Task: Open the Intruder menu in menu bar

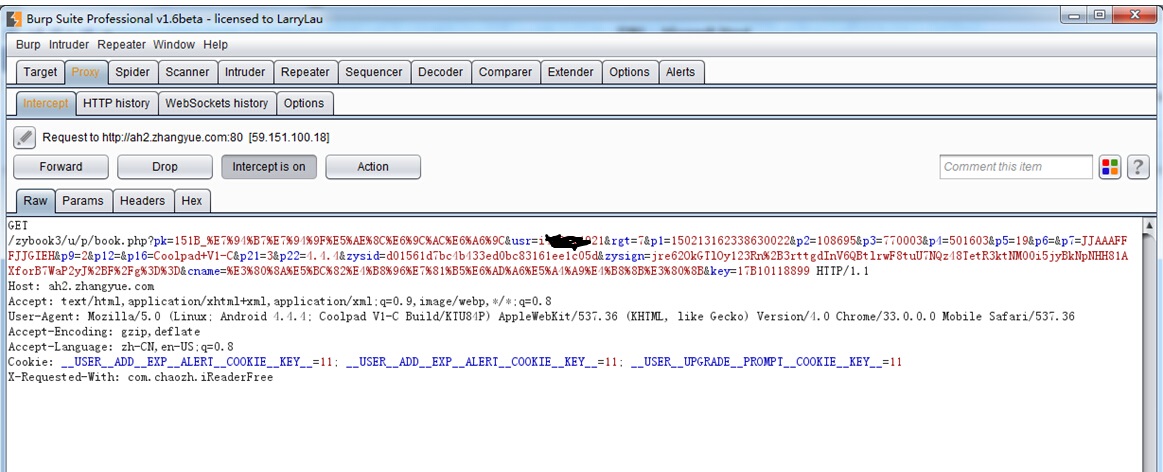Action: (x=69, y=45)
